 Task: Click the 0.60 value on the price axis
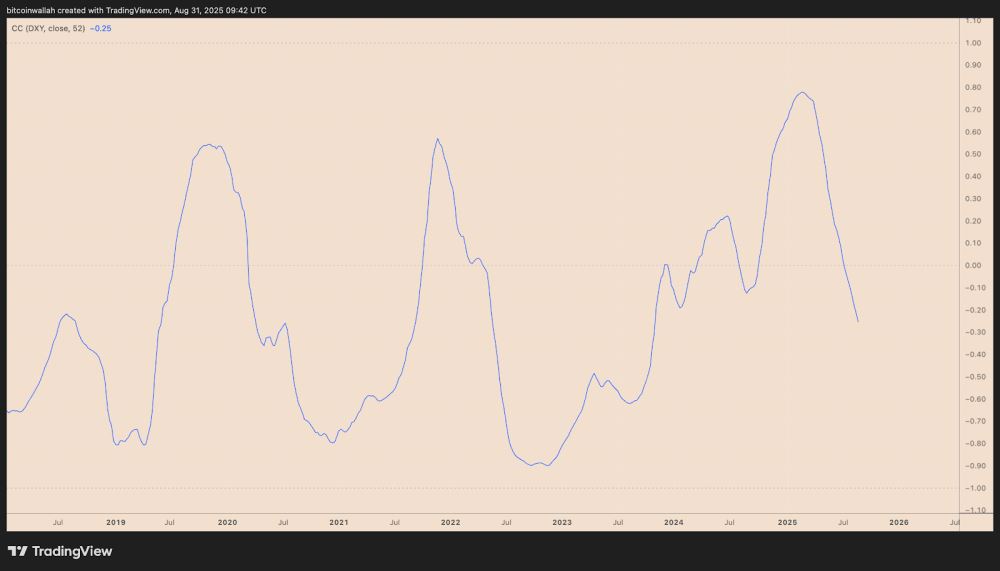click(973, 132)
